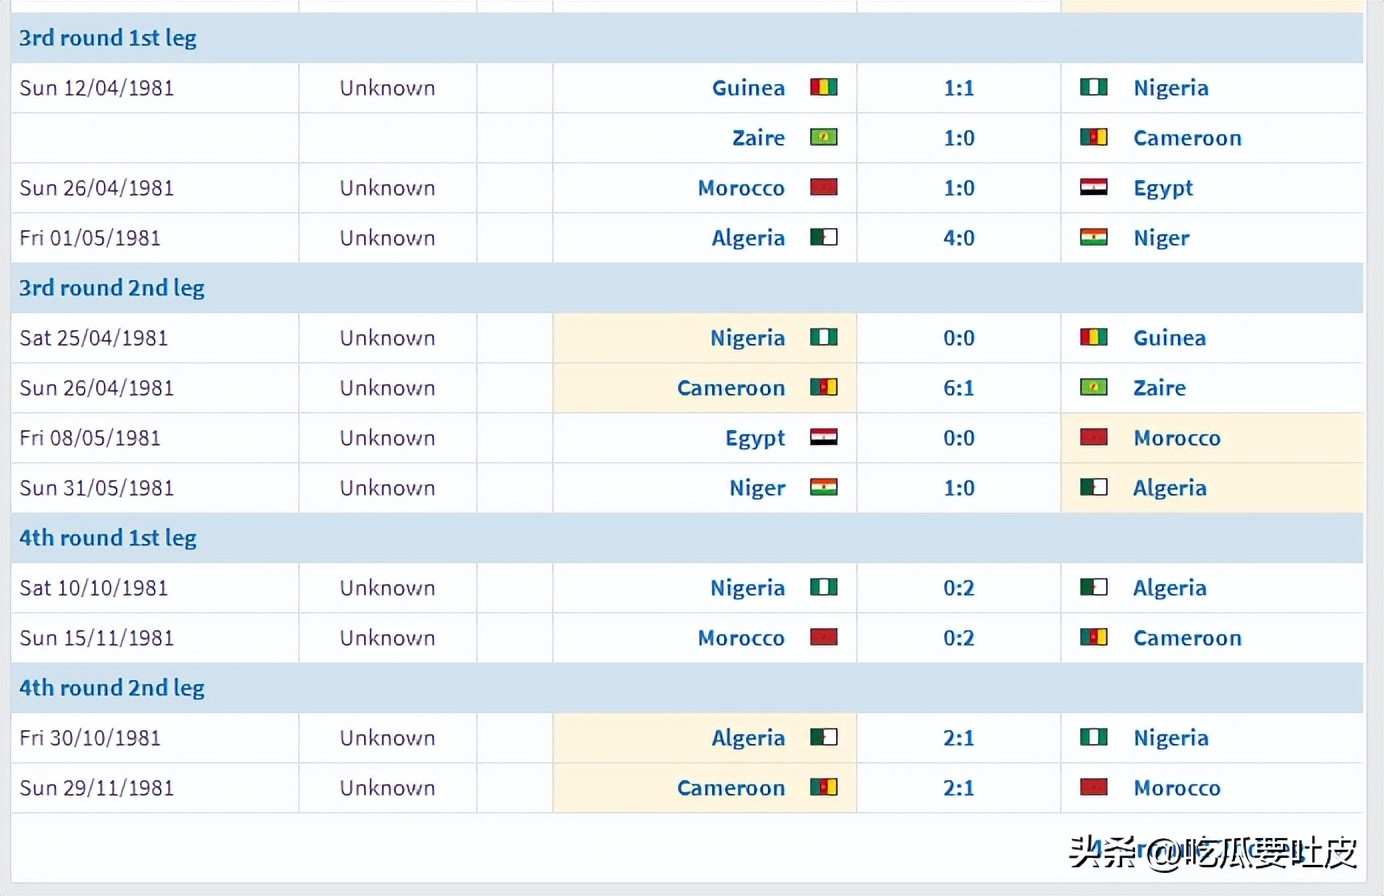The image size is (1384, 896).
Task: Open 4:0 score of Algeria vs Niger
Action: (958, 238)
